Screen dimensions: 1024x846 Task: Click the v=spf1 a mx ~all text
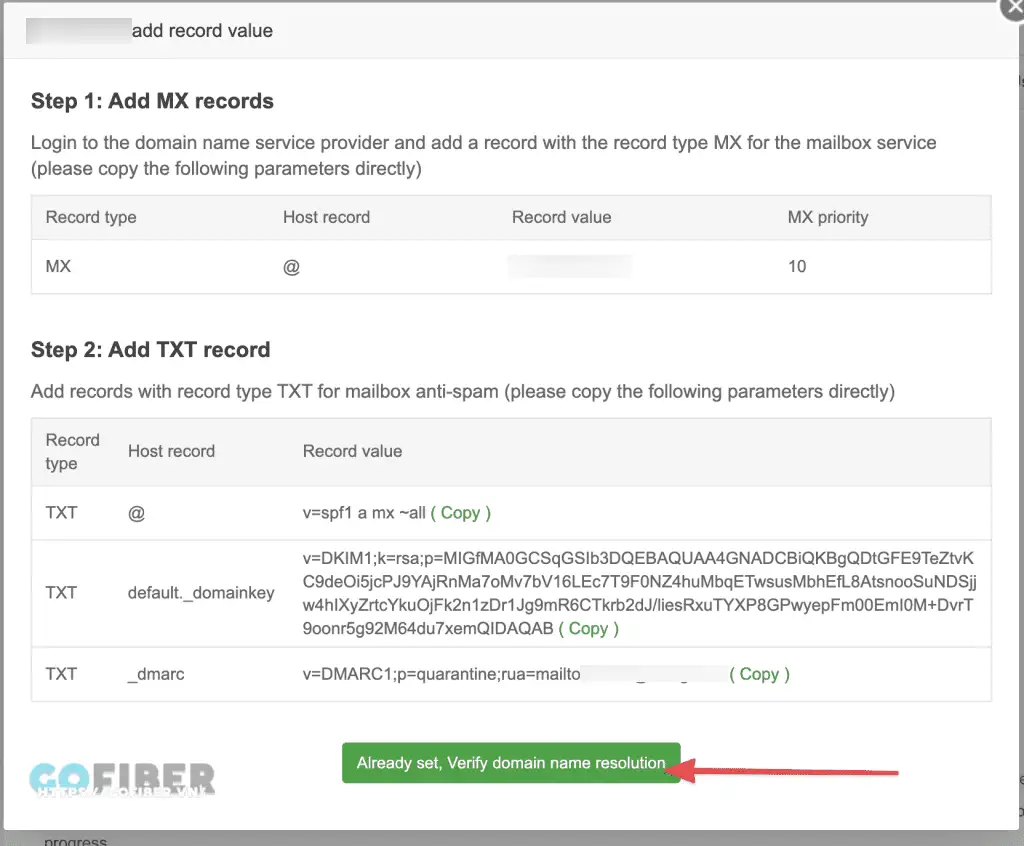pos(363,513)
